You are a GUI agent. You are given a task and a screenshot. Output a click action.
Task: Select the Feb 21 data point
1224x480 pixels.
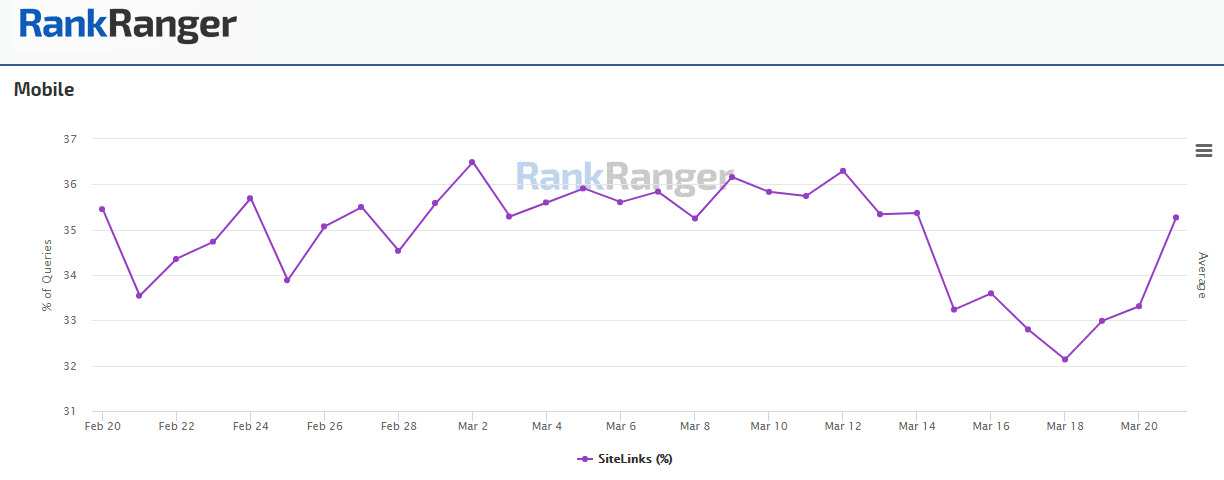(139, 296)
